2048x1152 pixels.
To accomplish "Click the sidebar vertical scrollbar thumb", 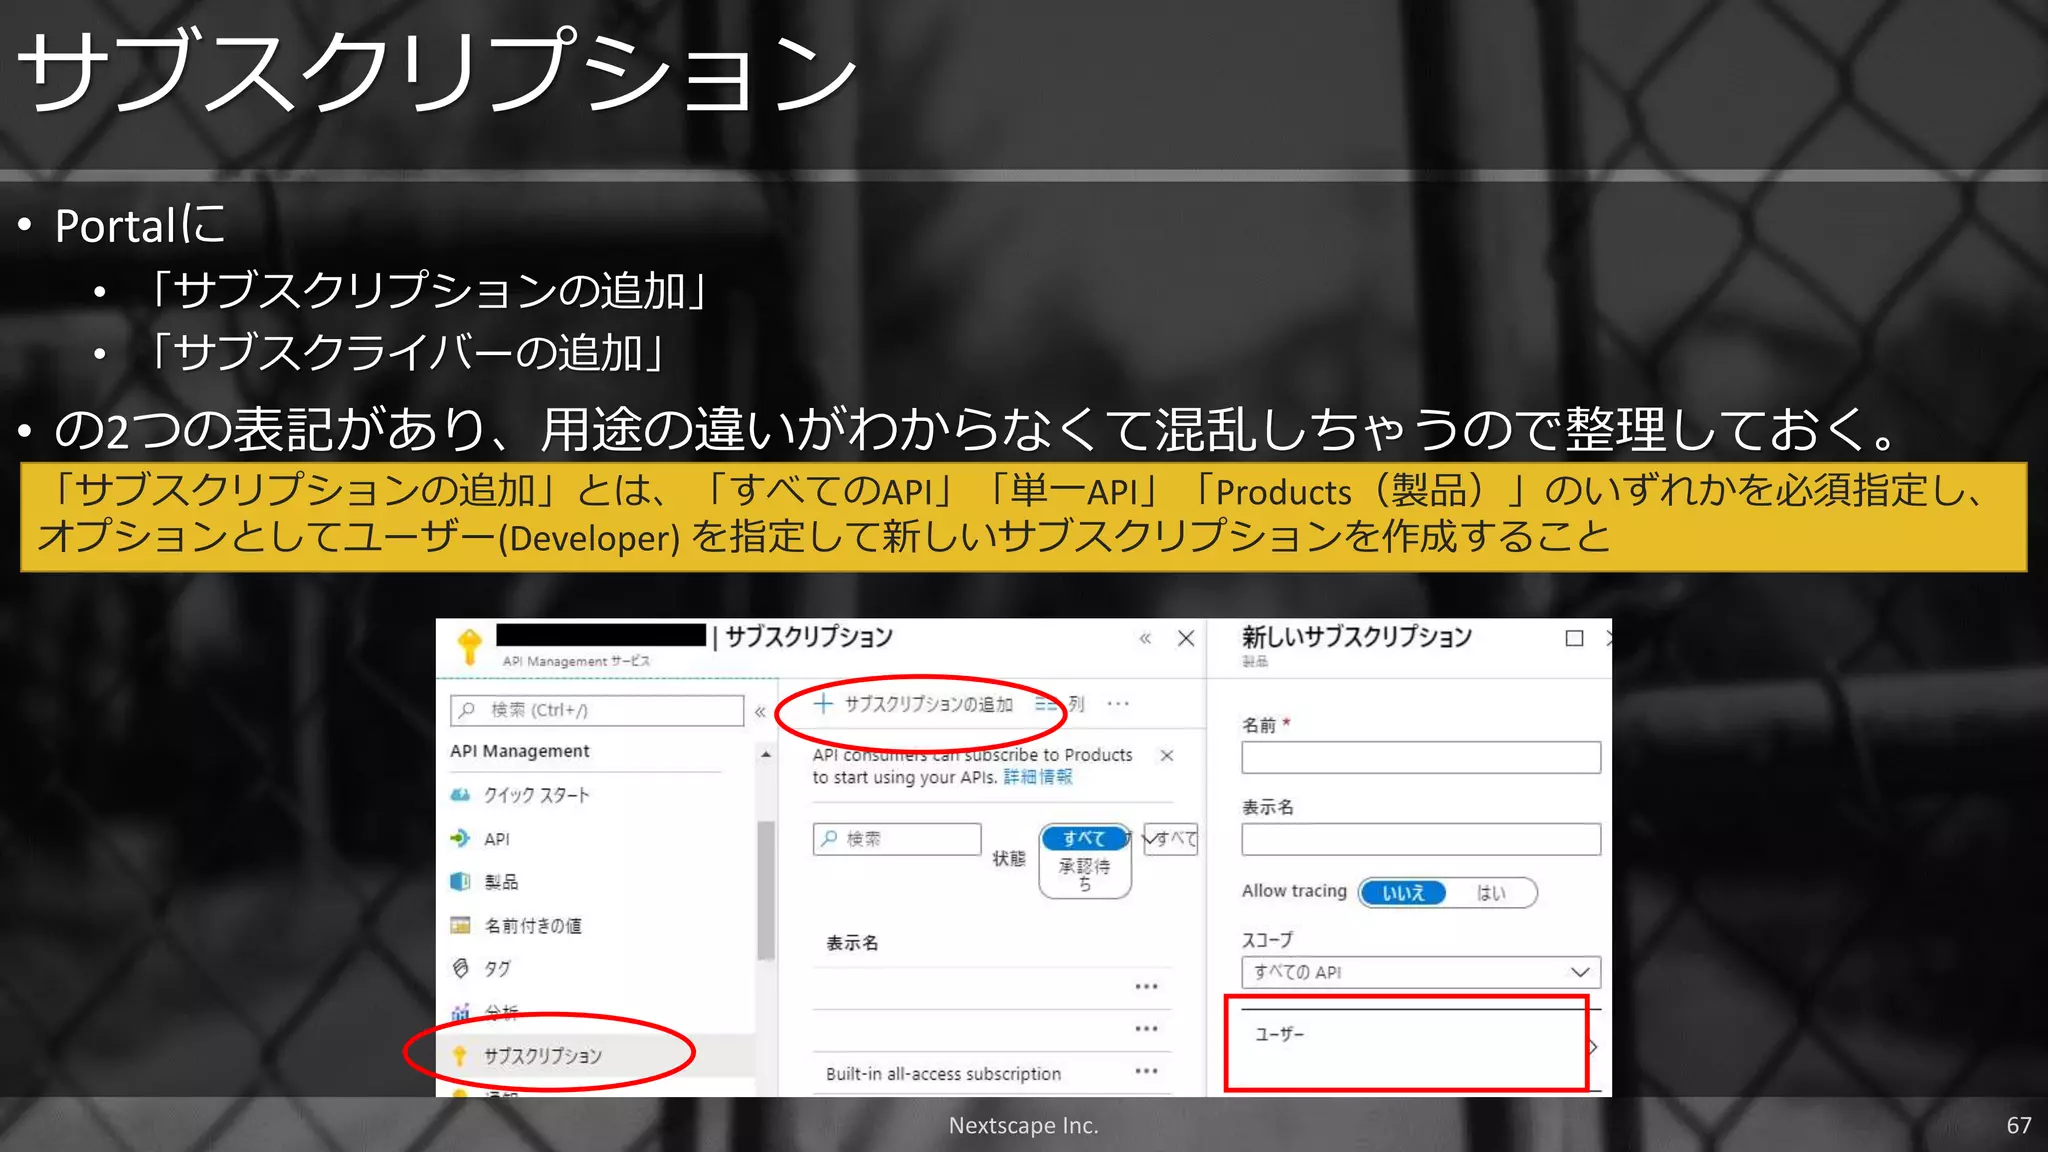I will [766, 890].
